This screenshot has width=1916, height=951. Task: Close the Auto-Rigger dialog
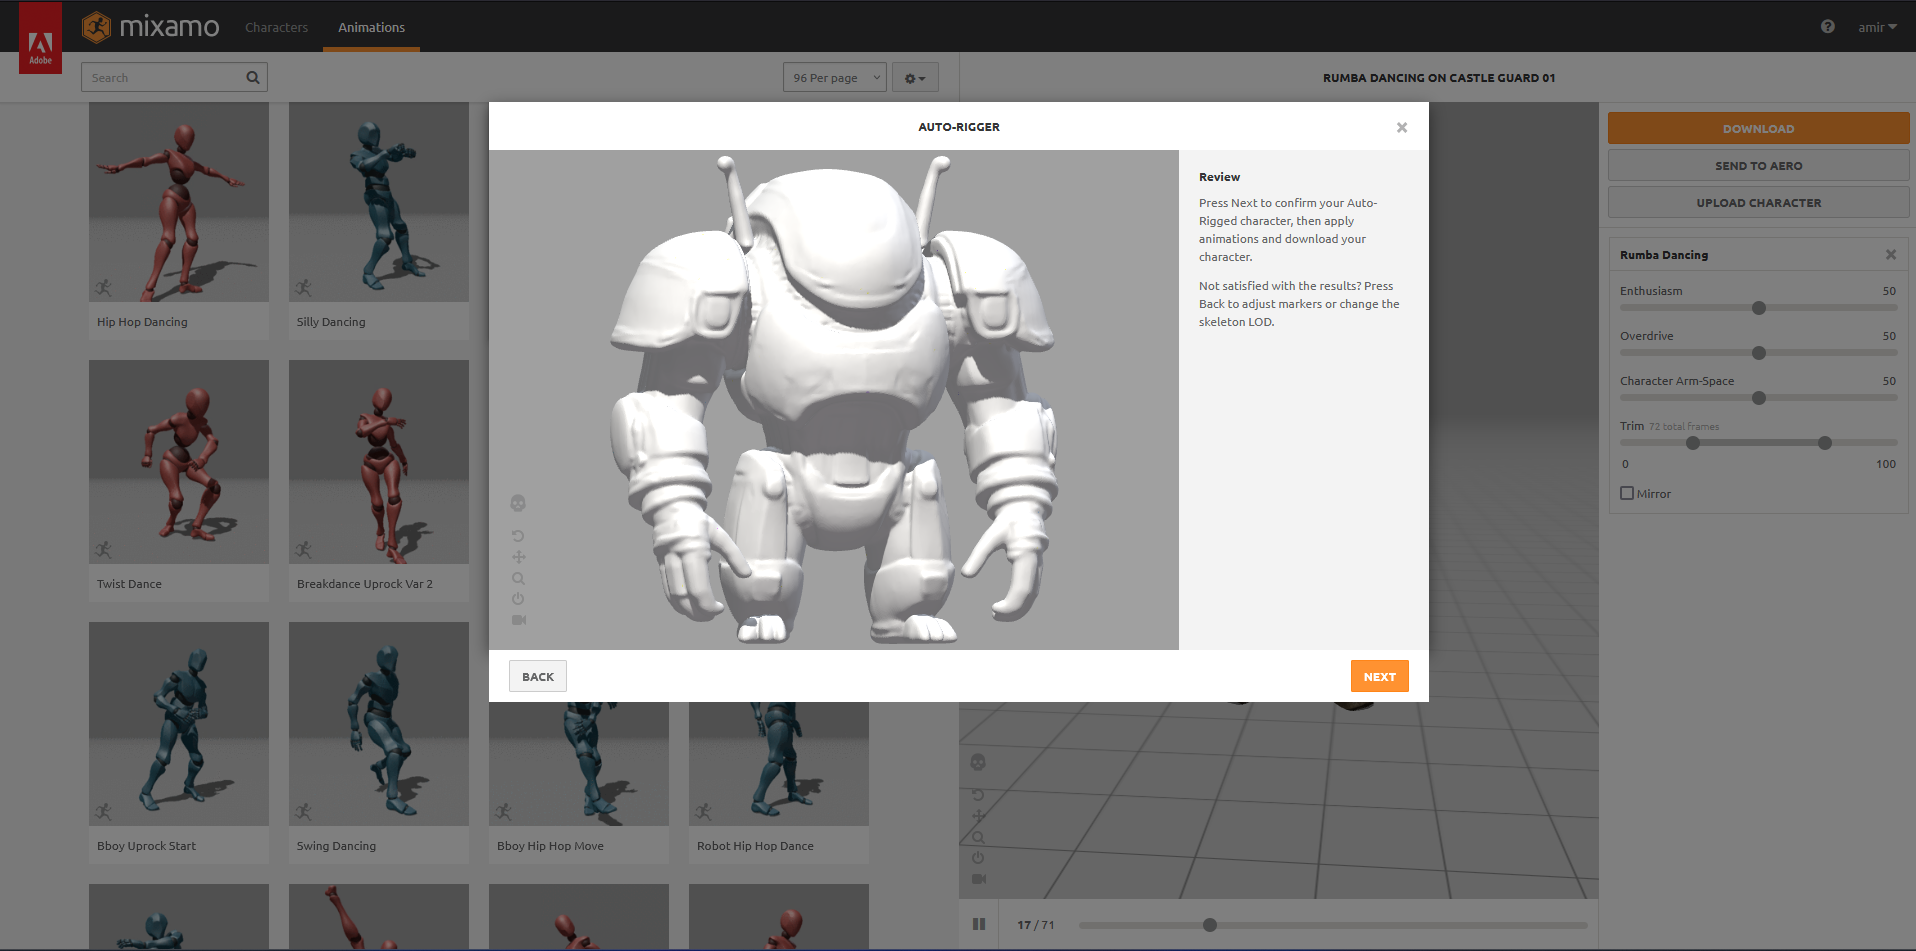(x=1402, y=127)
